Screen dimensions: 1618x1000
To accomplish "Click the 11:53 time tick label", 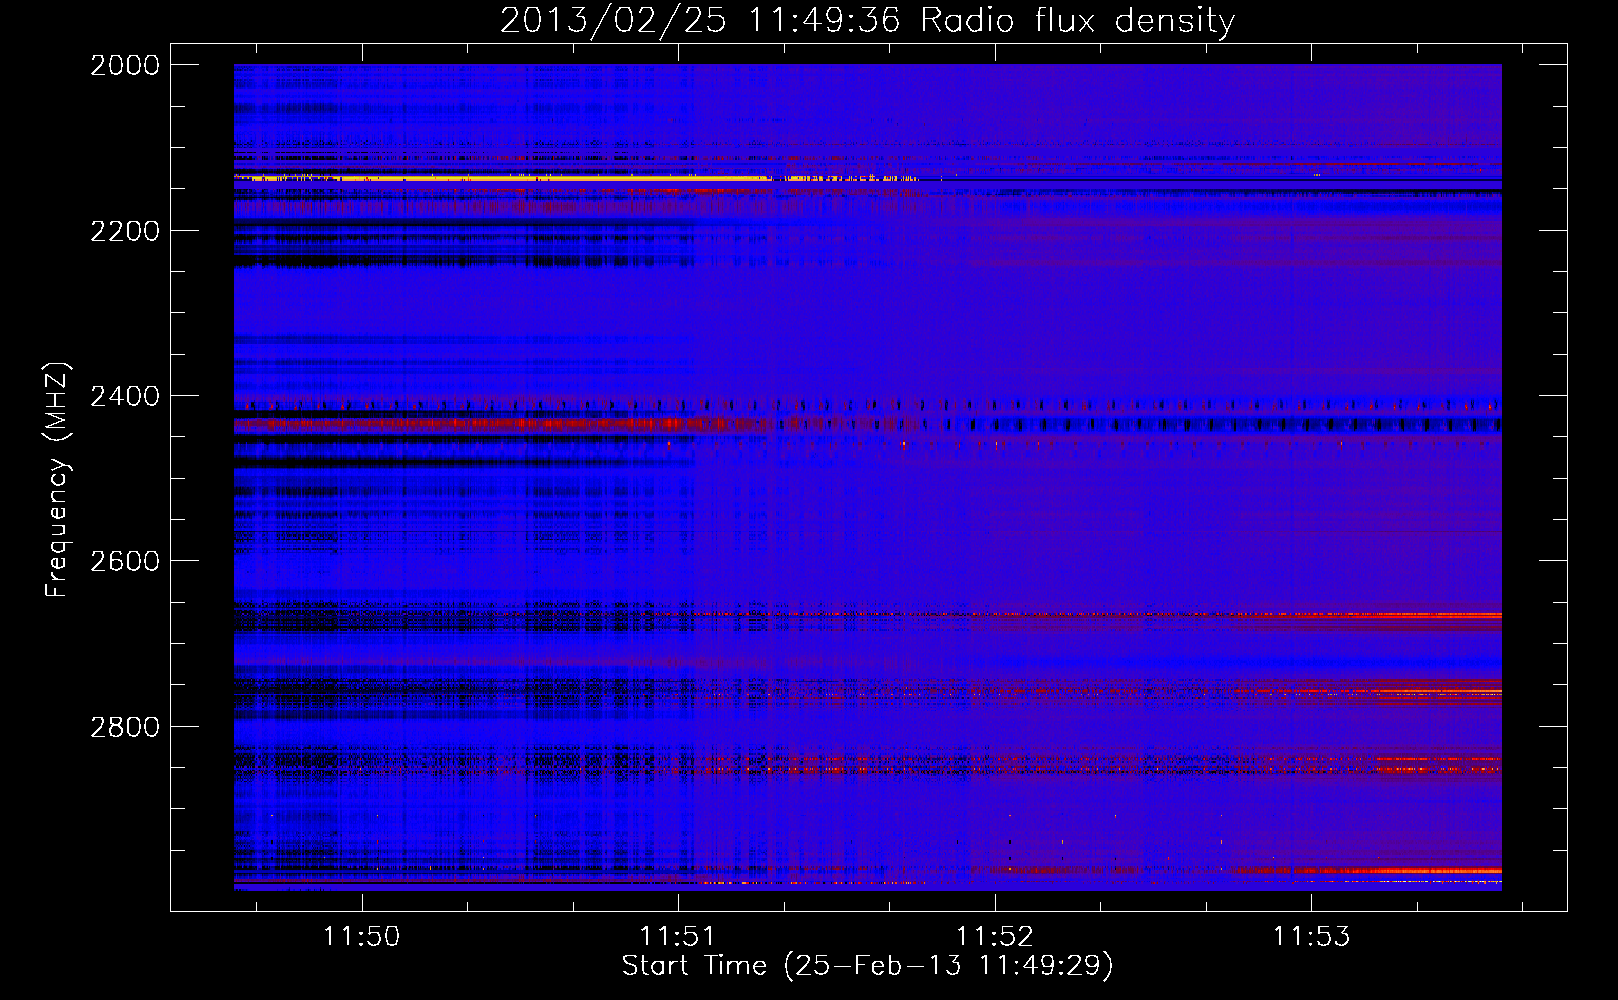I will [1310, 936].
